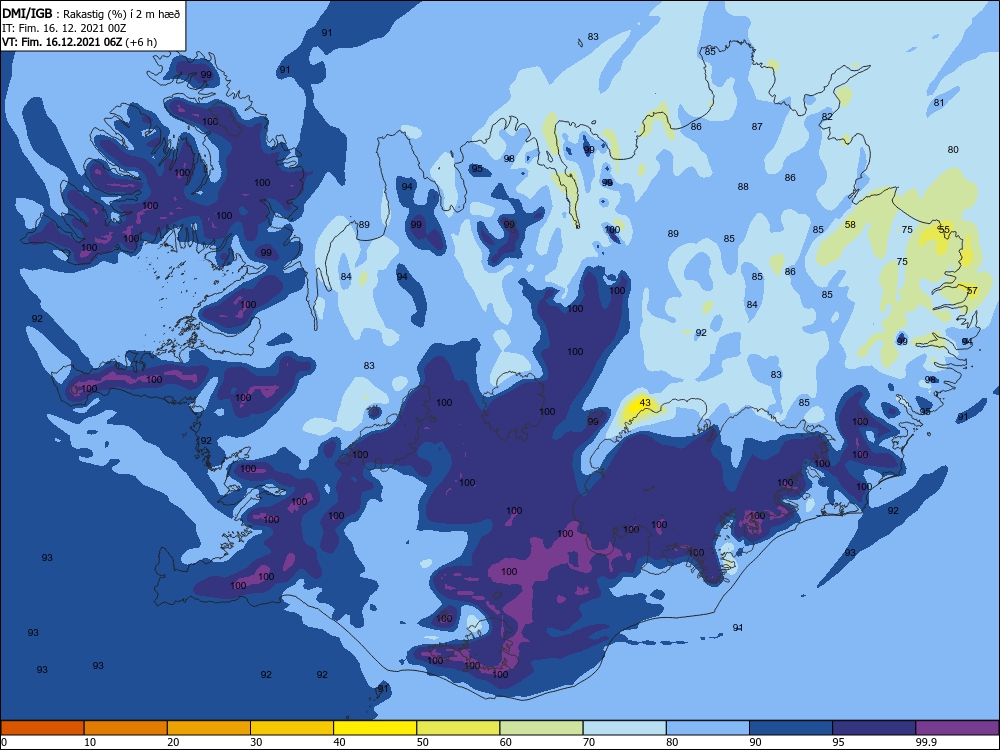The image size is (1000, 750).
Task: Click the "IT: Fim. 16. 12. 2021 00Z" line
Action: click(x=64, y=29)
